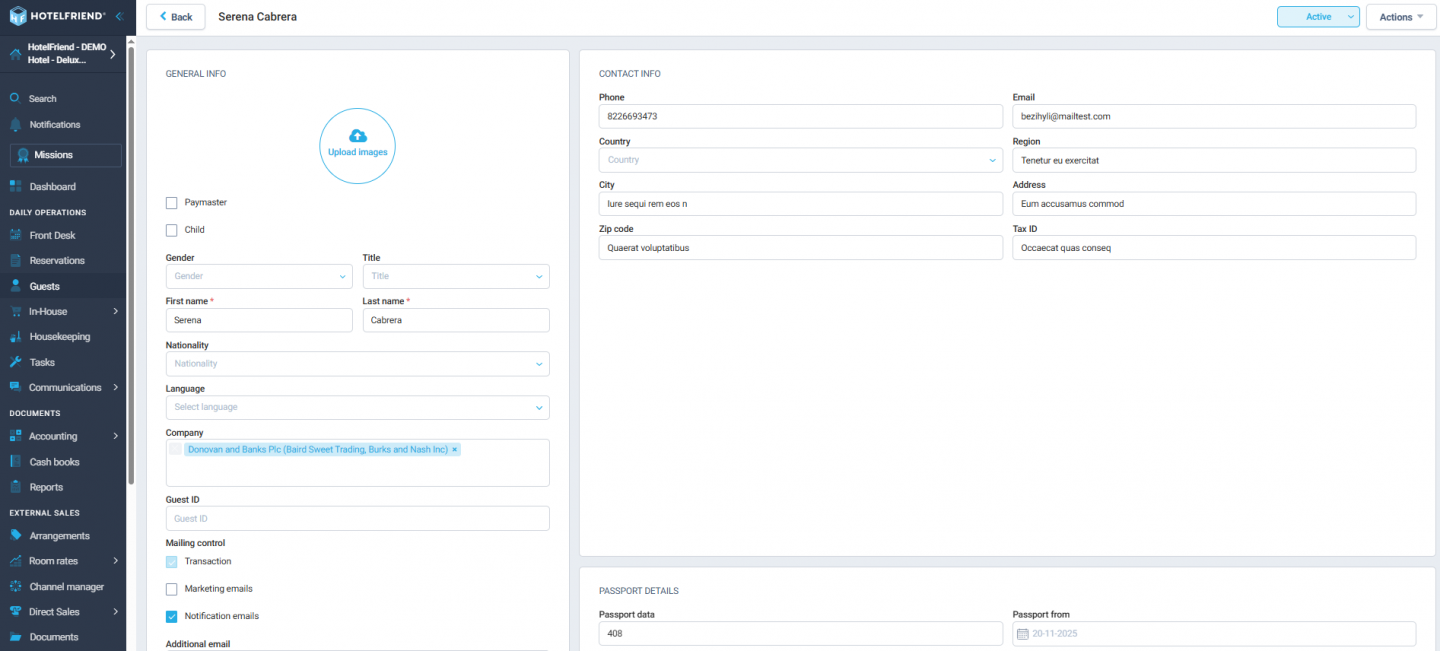
Task: Enable the Paymaster checkbox
Action: point(171,202)
